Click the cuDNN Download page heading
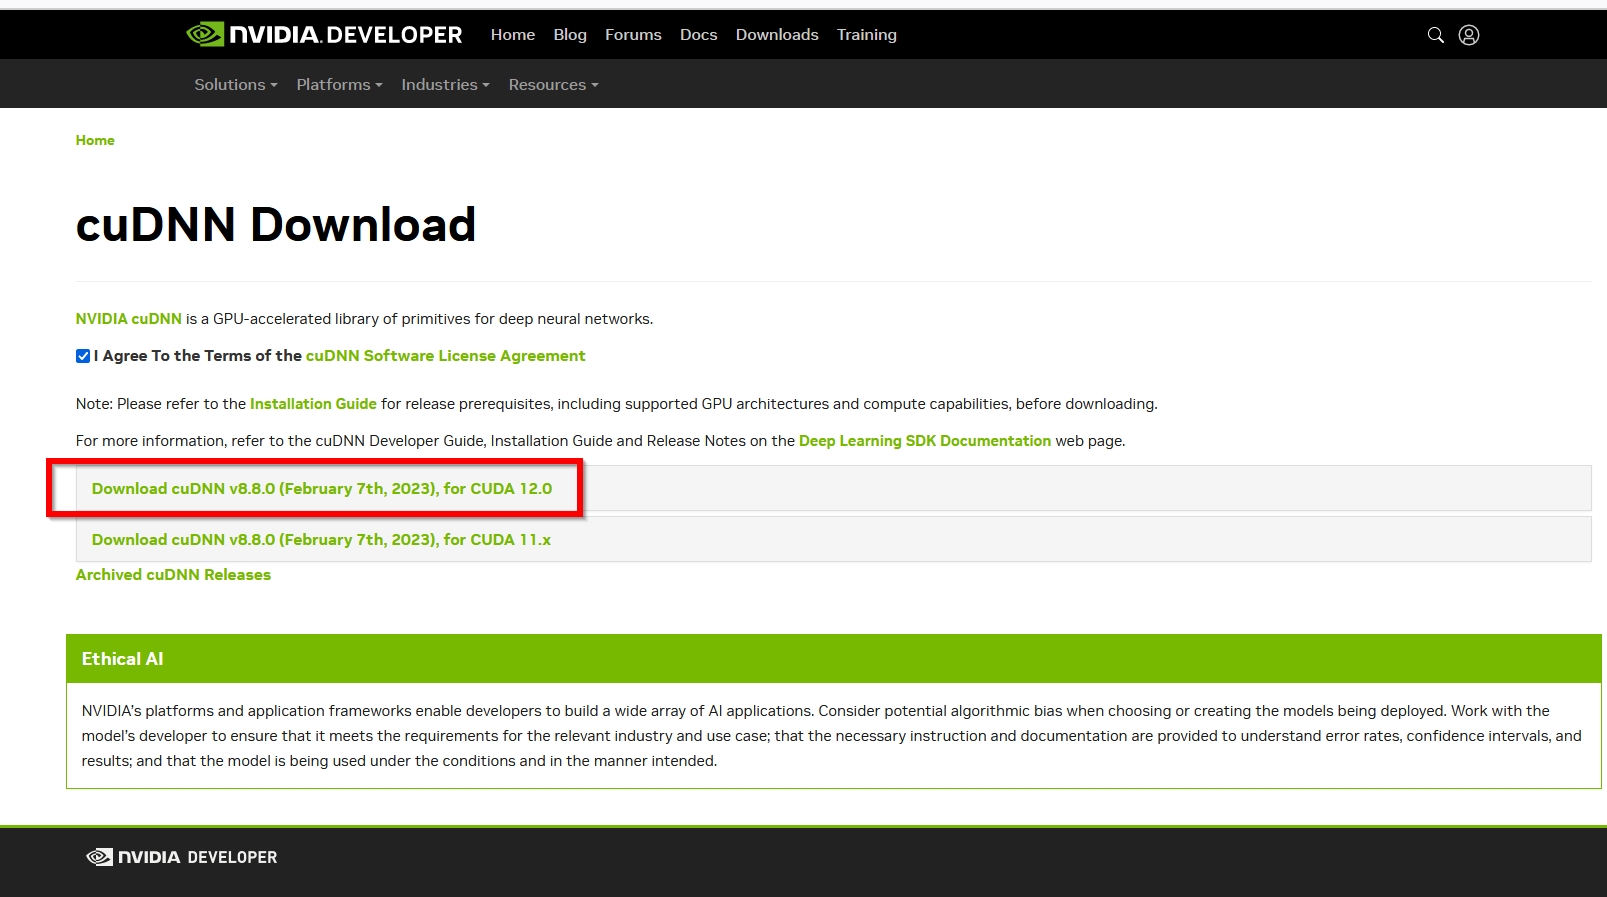Viewport: 1607px width, 897px height. pyautogui.click(x=276, y=225)
